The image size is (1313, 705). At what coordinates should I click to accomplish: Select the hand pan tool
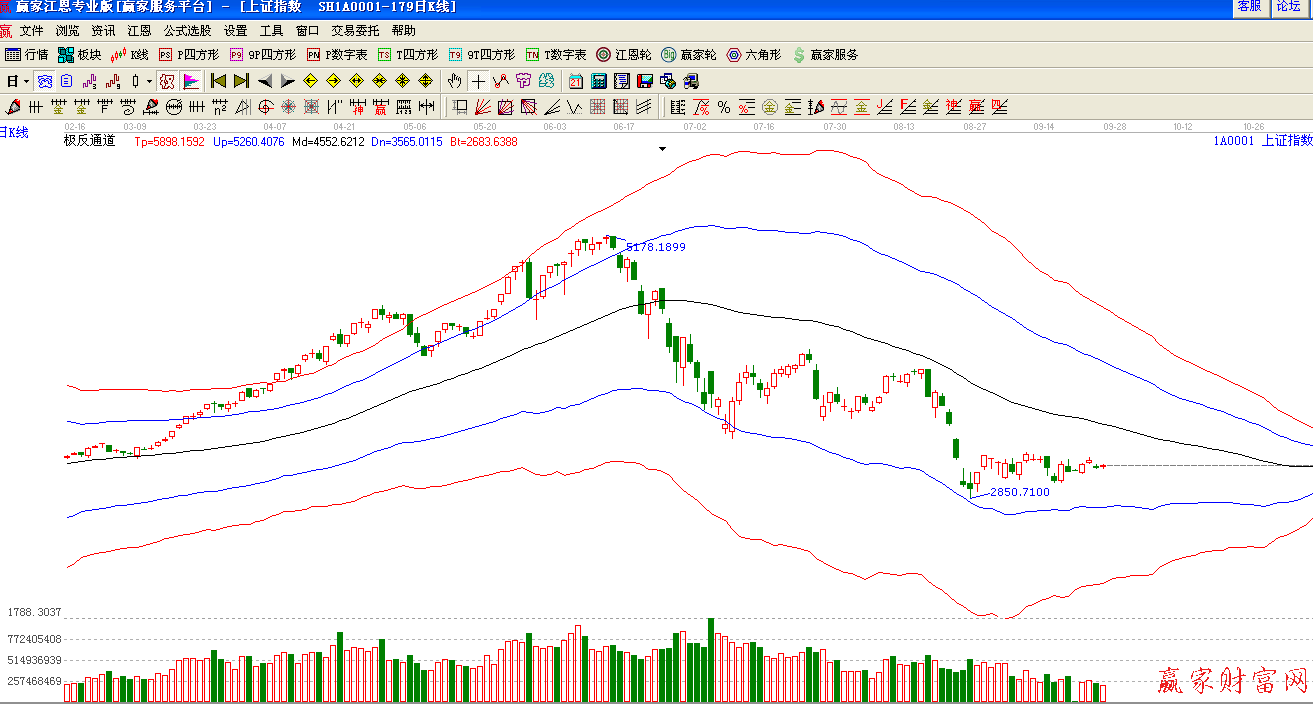tap(455, 81)
